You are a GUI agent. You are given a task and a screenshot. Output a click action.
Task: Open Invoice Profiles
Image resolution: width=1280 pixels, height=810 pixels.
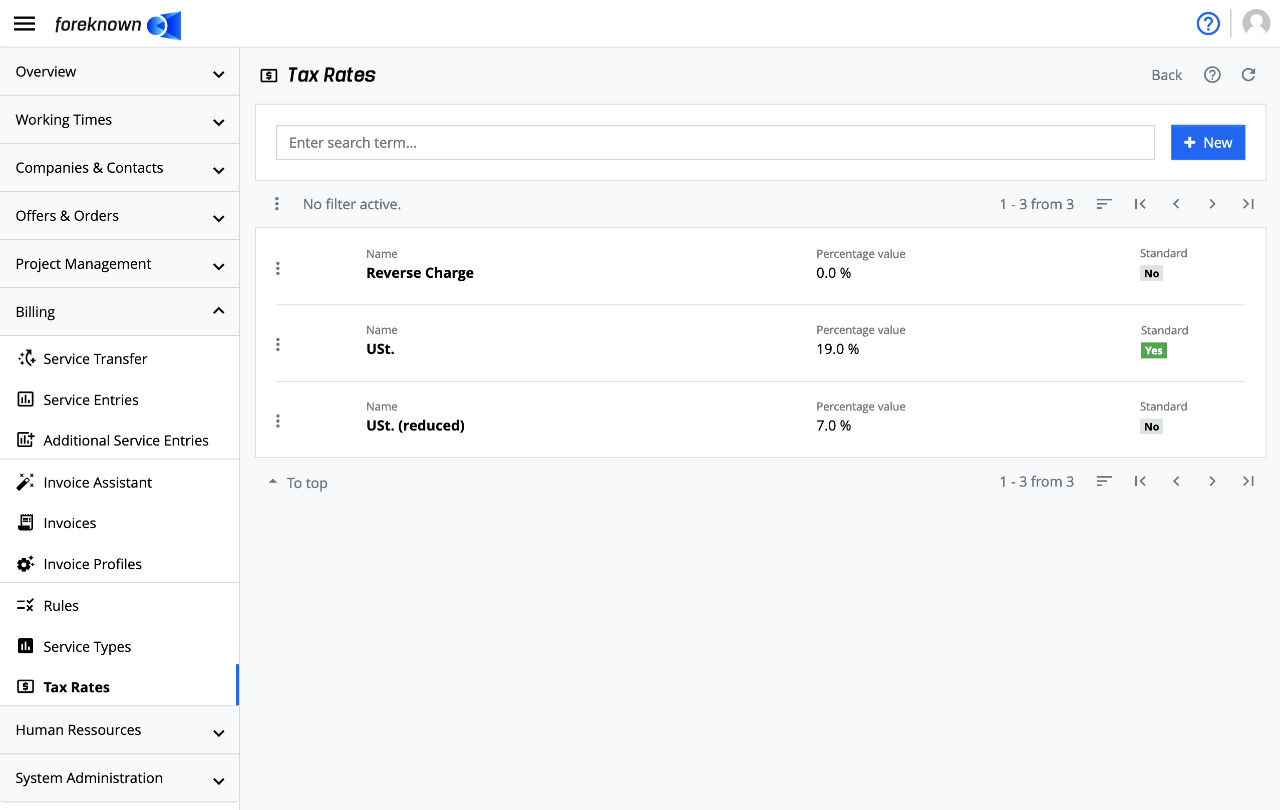pyautogui.click(x=119, y=564)
